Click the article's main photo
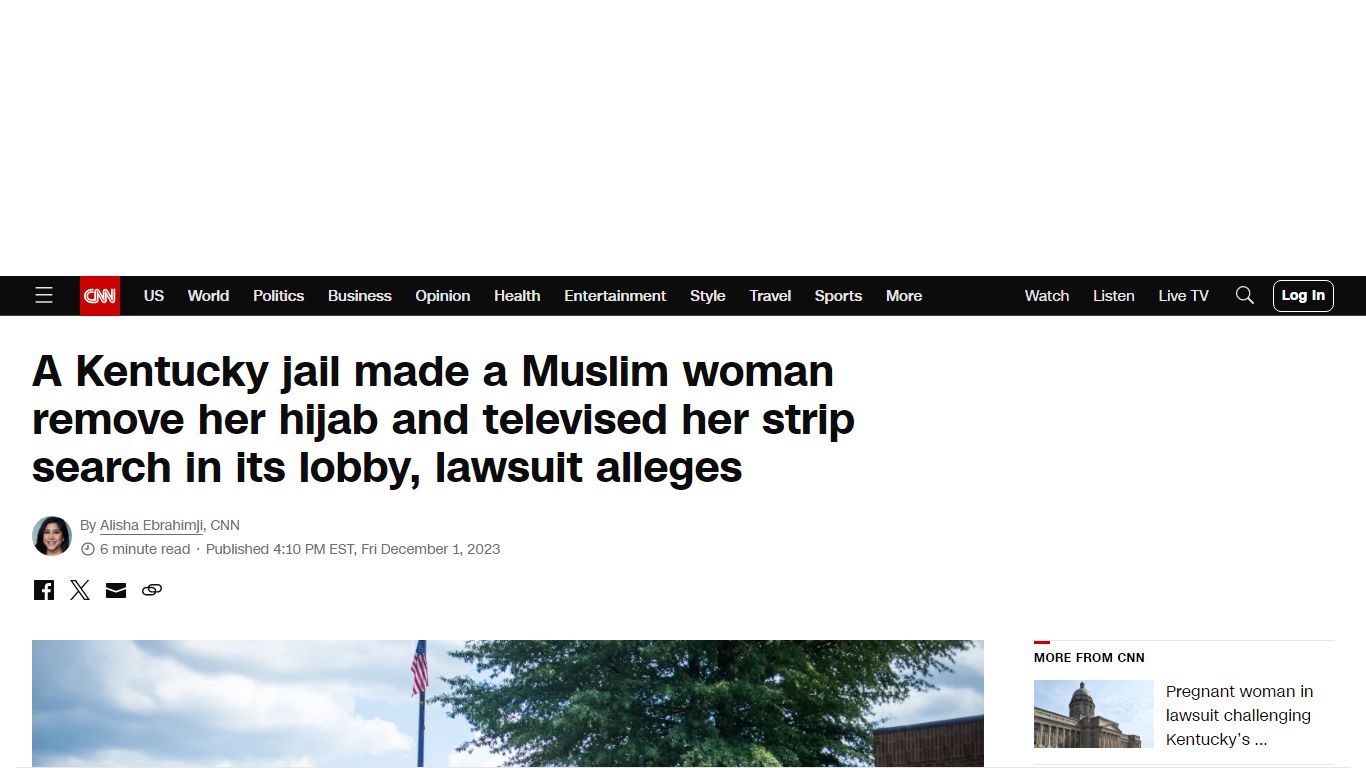Image resolution: width=1366 pixels, height=768 pixels. pyautogui.click(x=508, y=704)
